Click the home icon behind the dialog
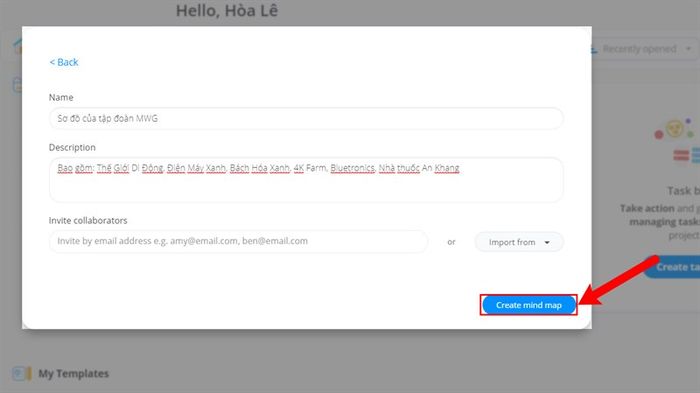 tap(18, 46)
